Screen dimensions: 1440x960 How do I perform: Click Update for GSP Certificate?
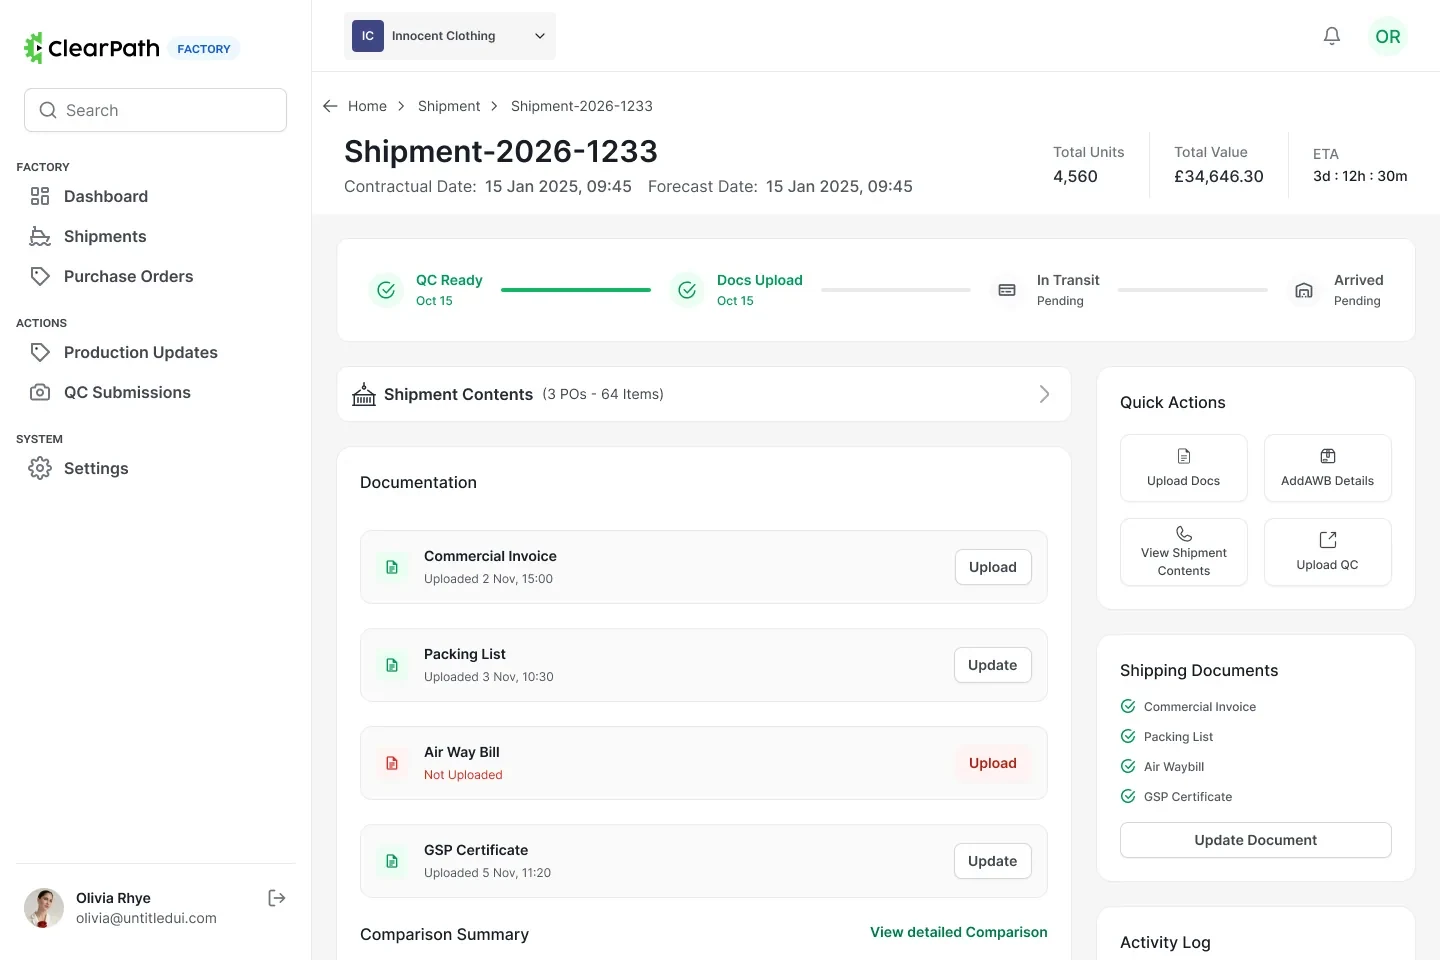(x=993, y=861)
